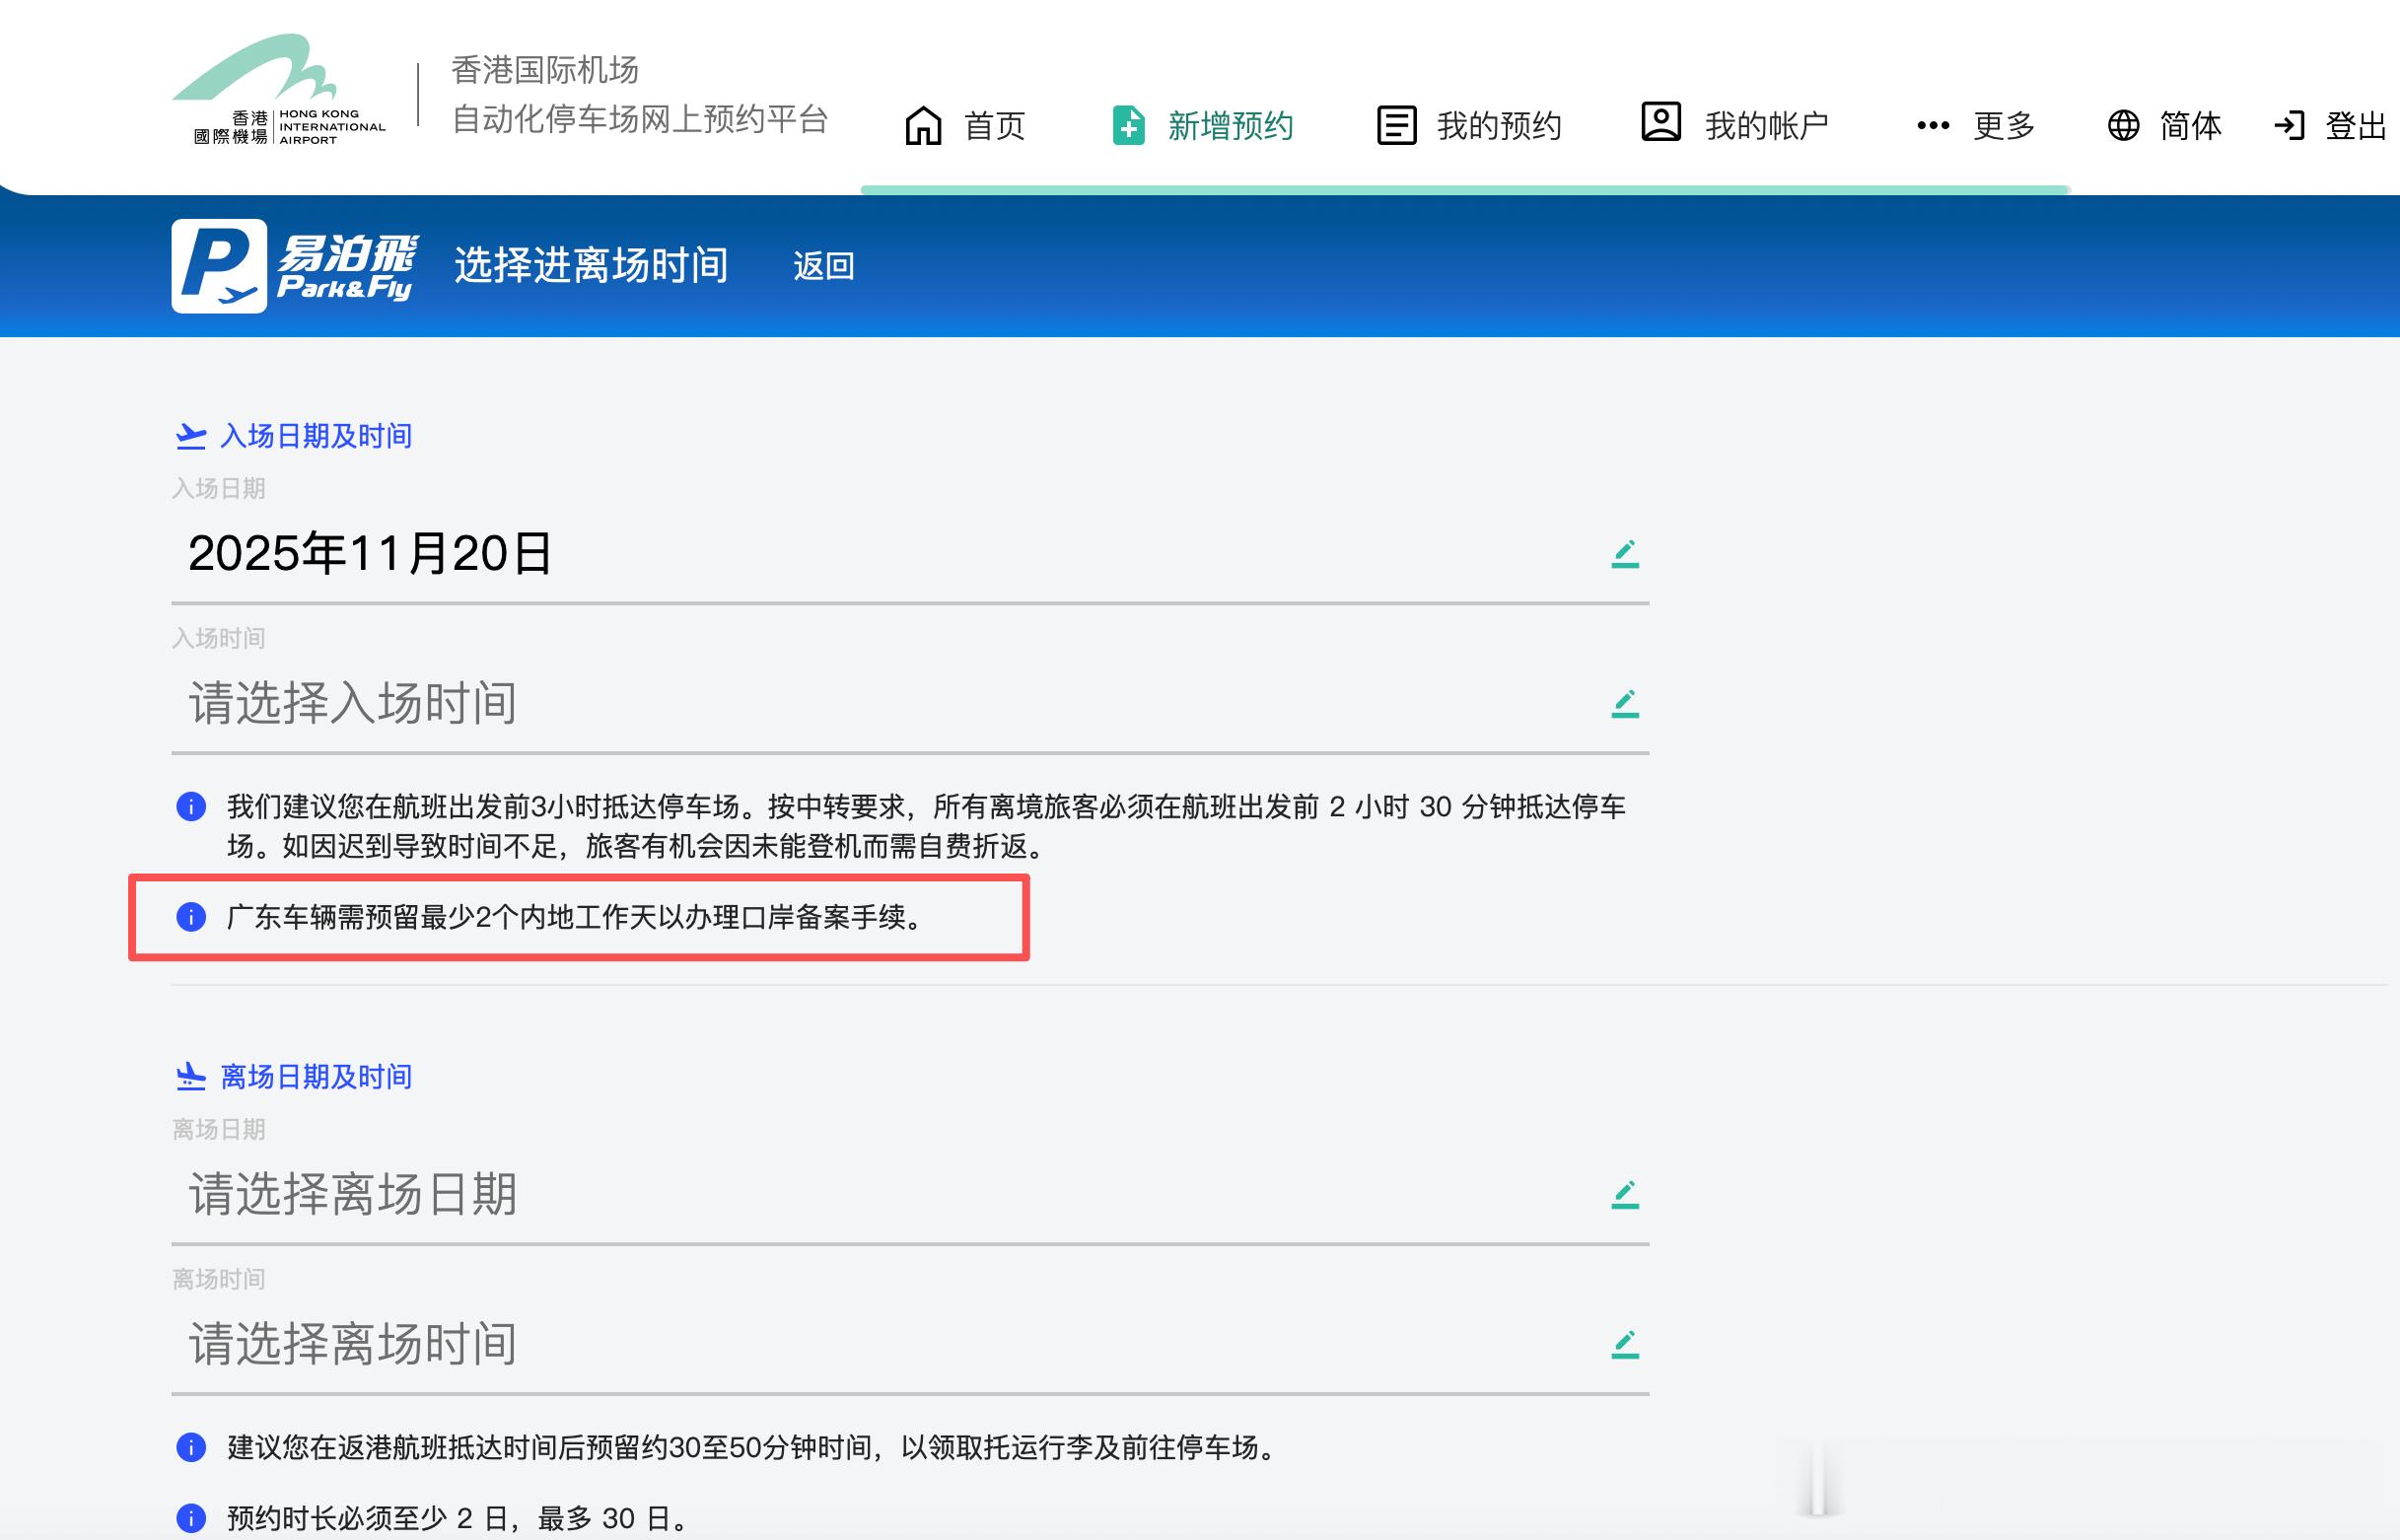Click 登出 to sign out

coord(2354,124)
